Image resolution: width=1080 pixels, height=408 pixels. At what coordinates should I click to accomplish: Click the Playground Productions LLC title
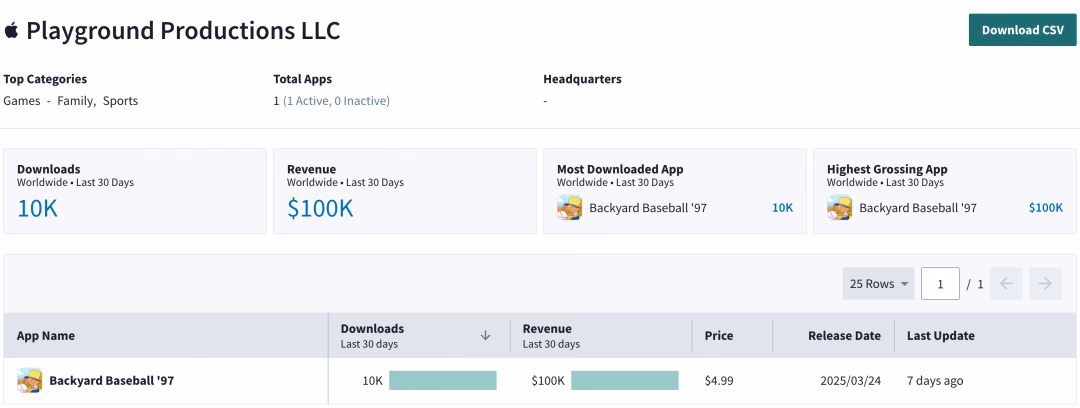point(183,30)
